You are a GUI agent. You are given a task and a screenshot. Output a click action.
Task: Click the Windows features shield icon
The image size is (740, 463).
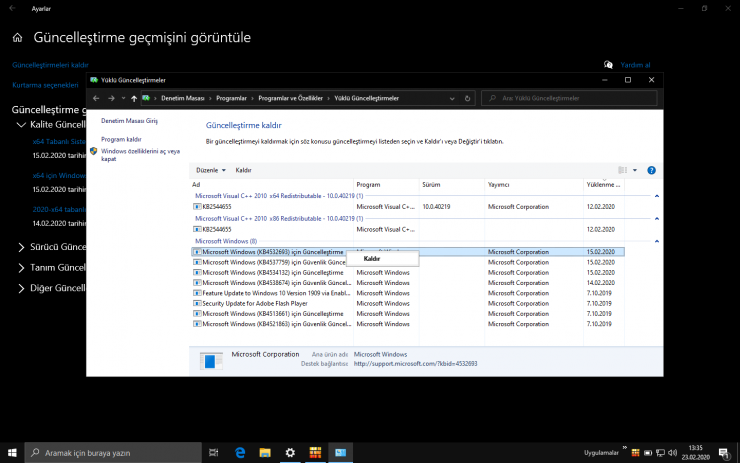click(x=93, y=152)
